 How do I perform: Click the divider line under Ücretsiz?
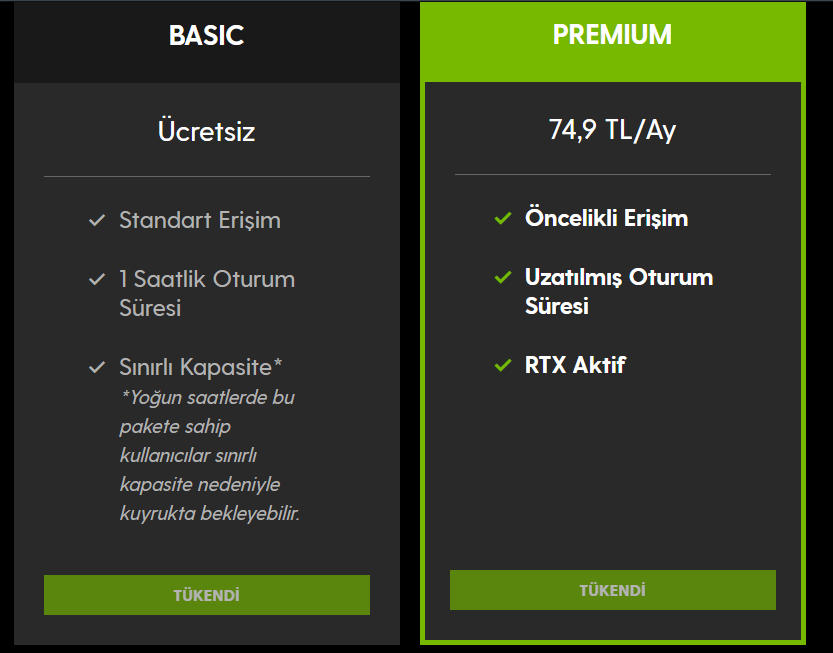click(207, 176)
